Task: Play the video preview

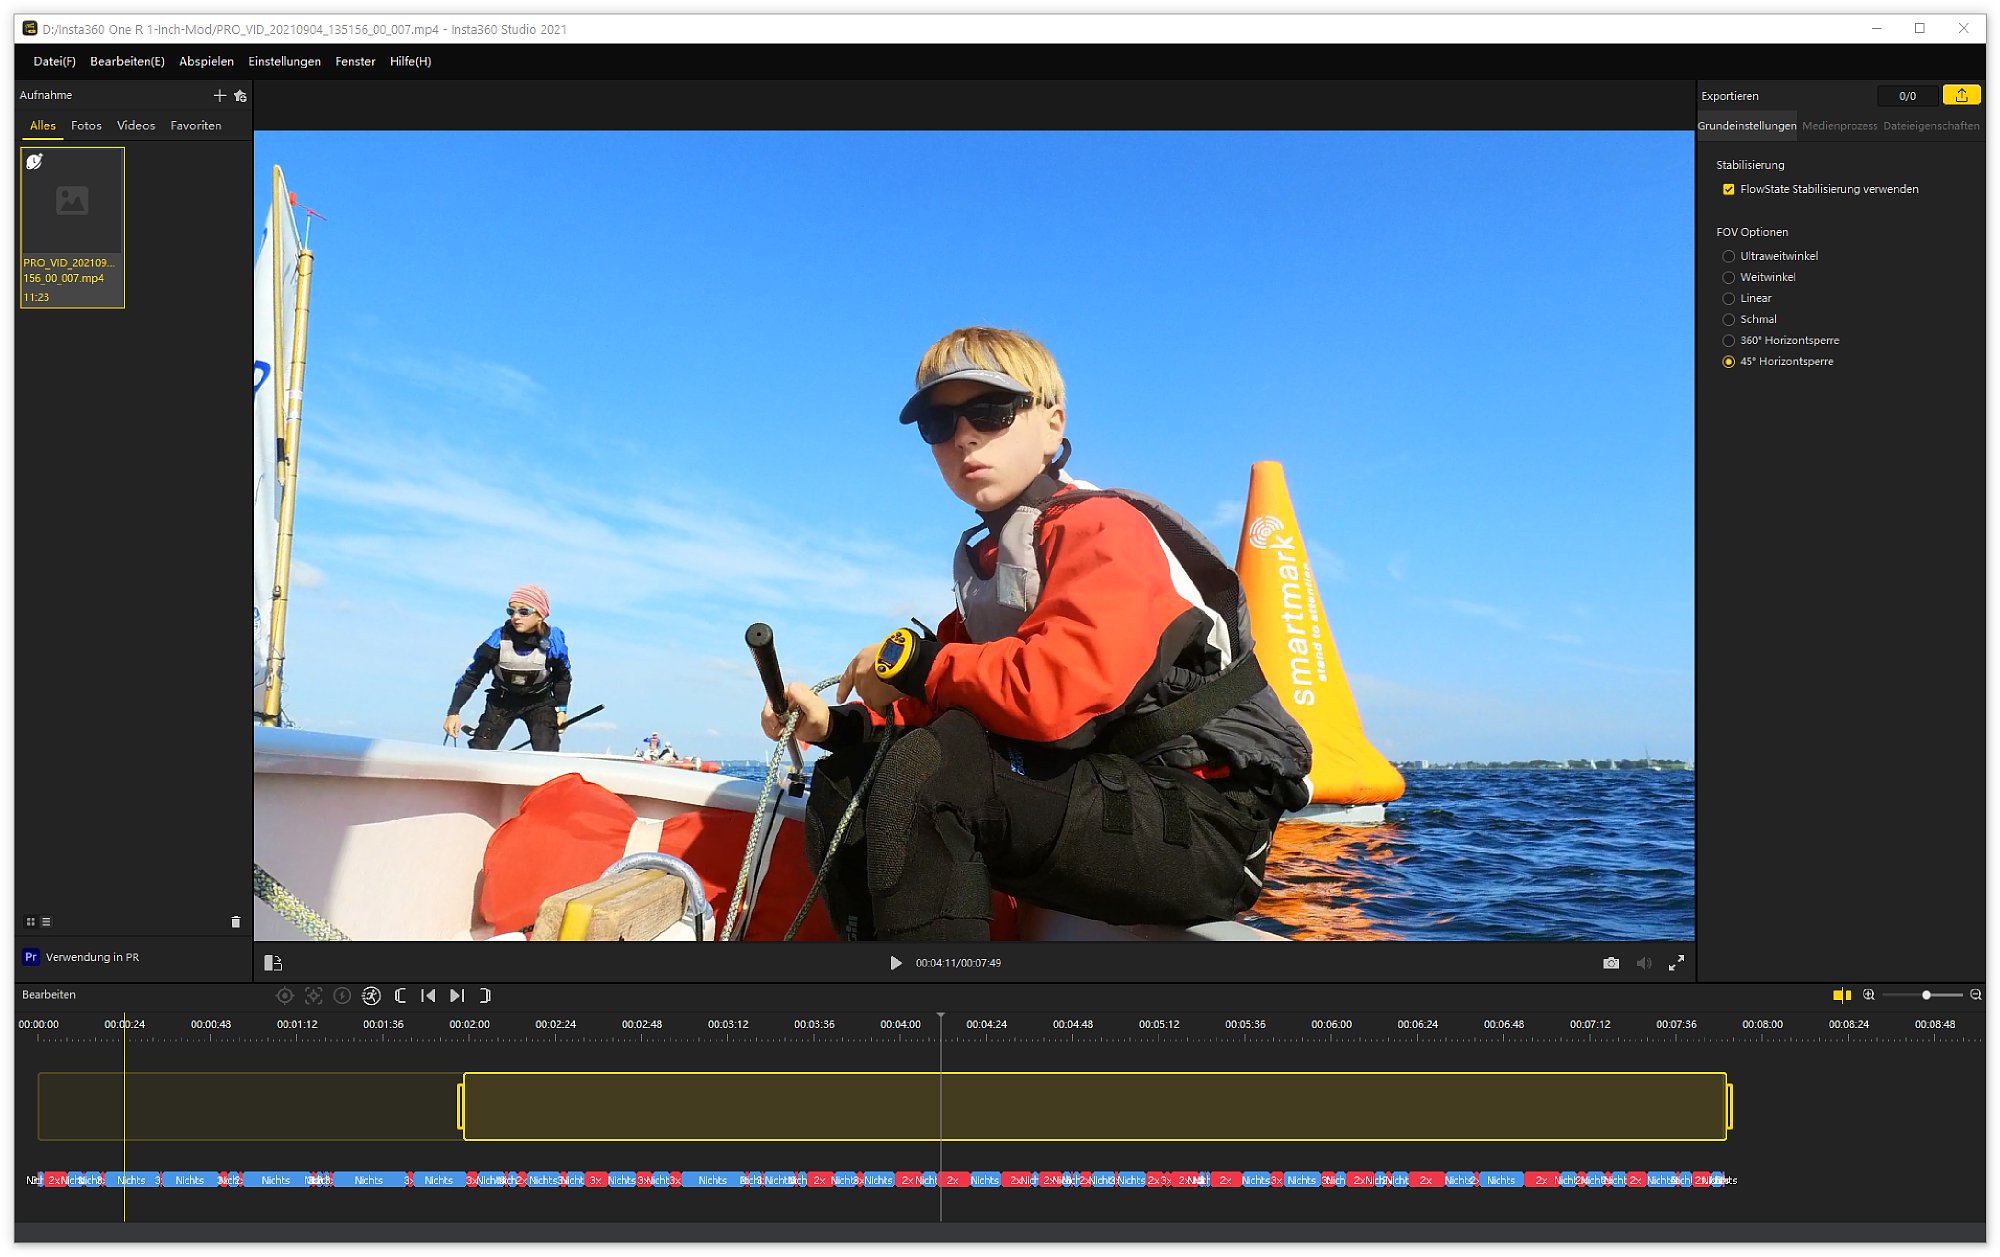Action: coord(895,963)
